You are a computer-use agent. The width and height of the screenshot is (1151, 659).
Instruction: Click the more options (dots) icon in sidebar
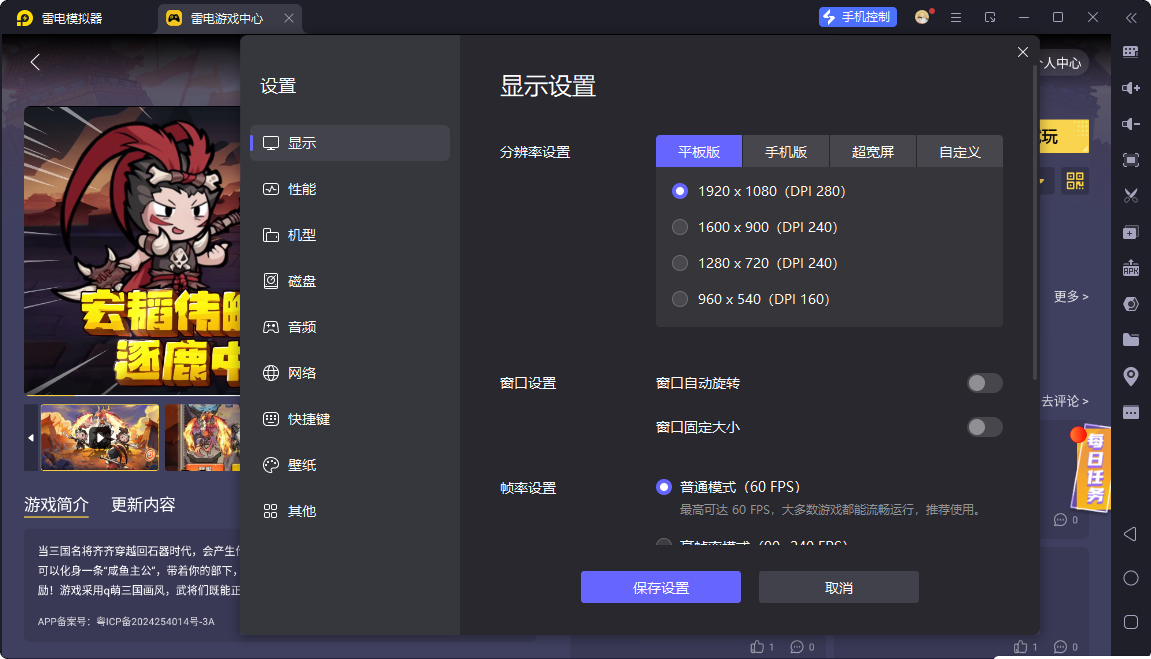pyautogui.click(x=1131, y=412)
